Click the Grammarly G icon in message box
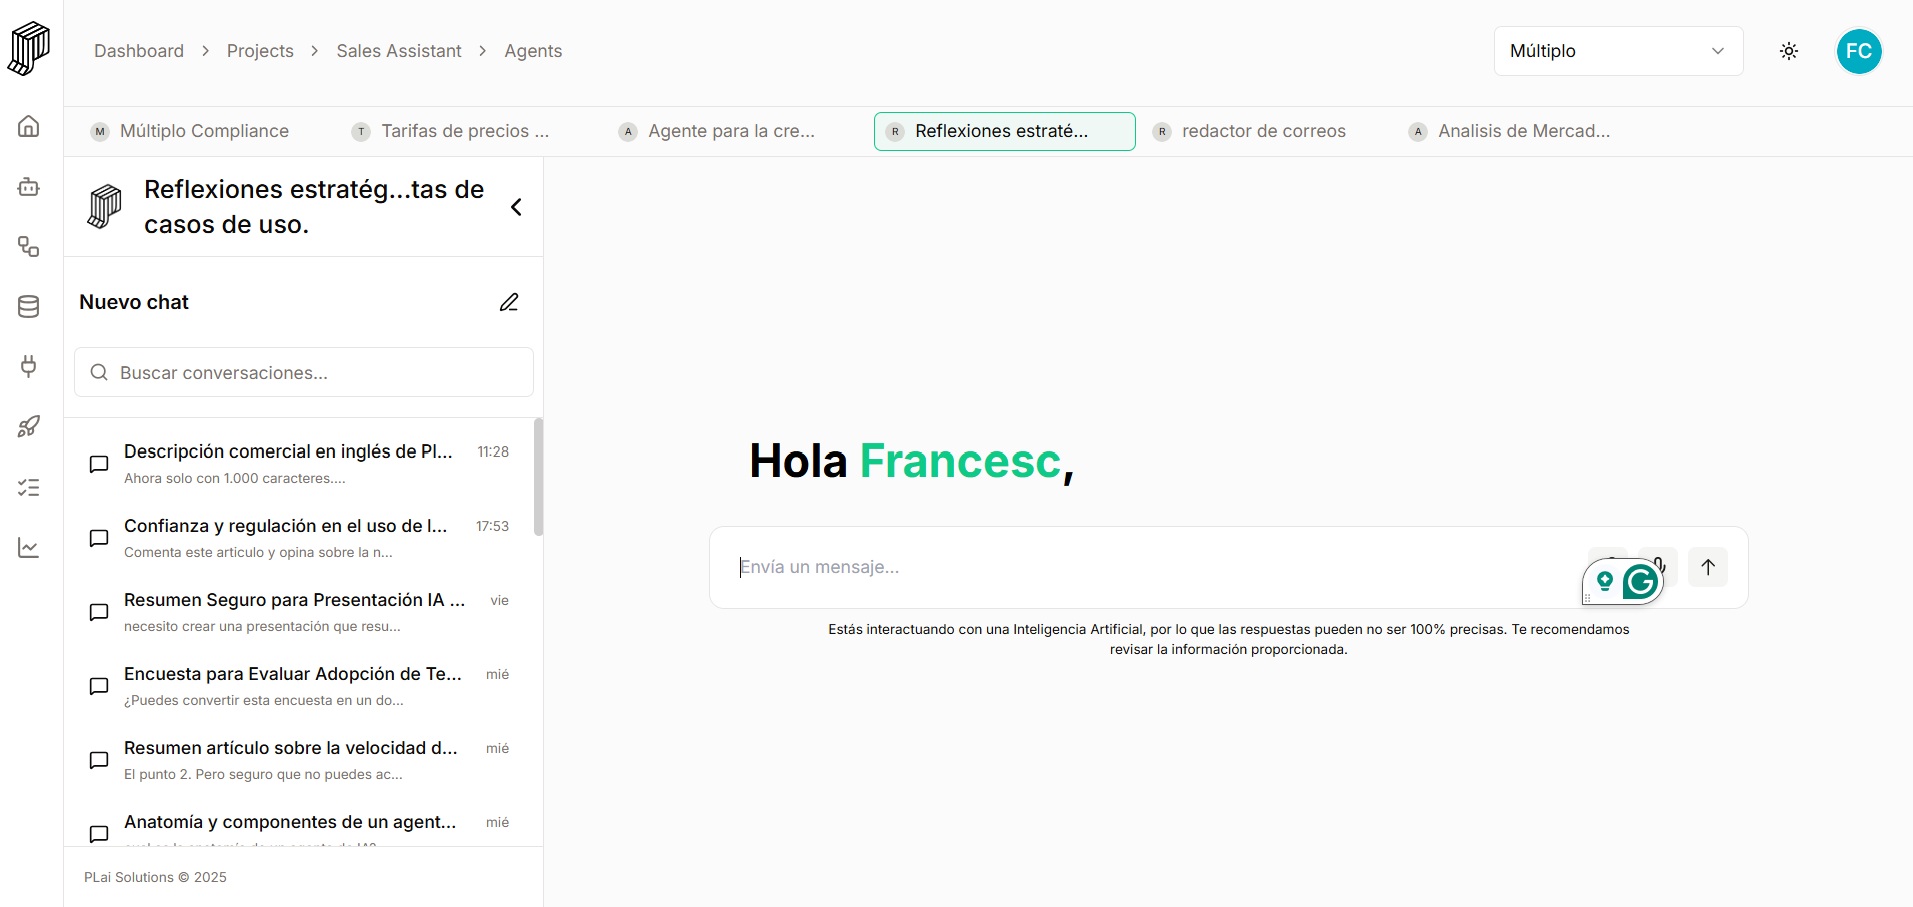This screenshot has width=1913, height=907. click(1640, 581)
